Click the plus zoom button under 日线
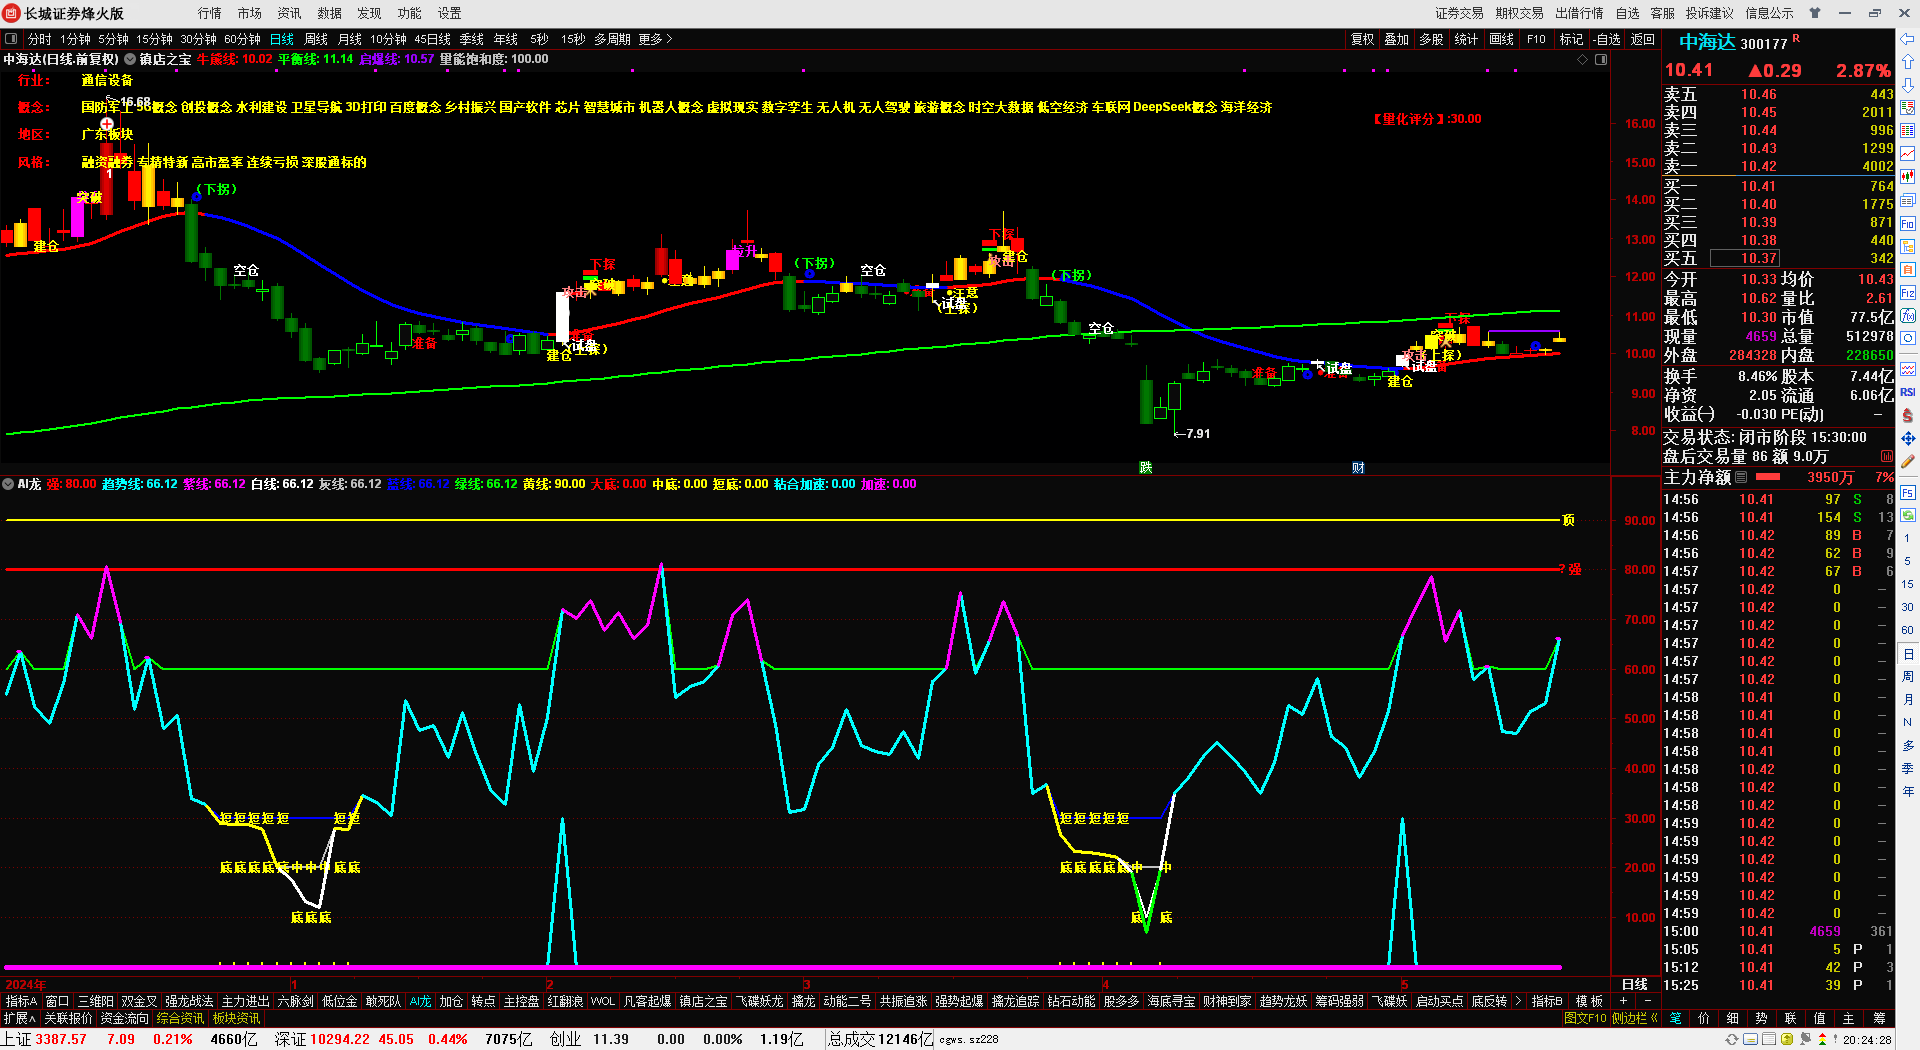This screenshot has width=1920, height=1050. [1623, 1001]
